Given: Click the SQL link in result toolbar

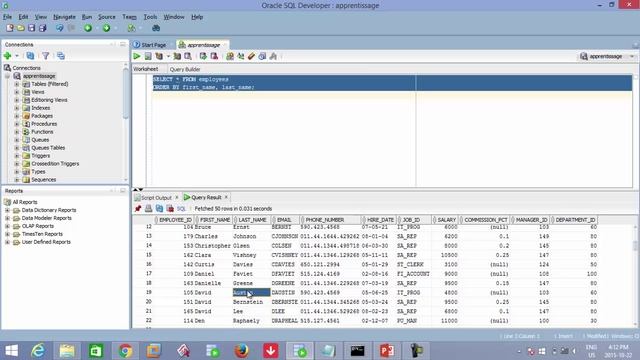Looking at the screenshot, I should (181, 209).
